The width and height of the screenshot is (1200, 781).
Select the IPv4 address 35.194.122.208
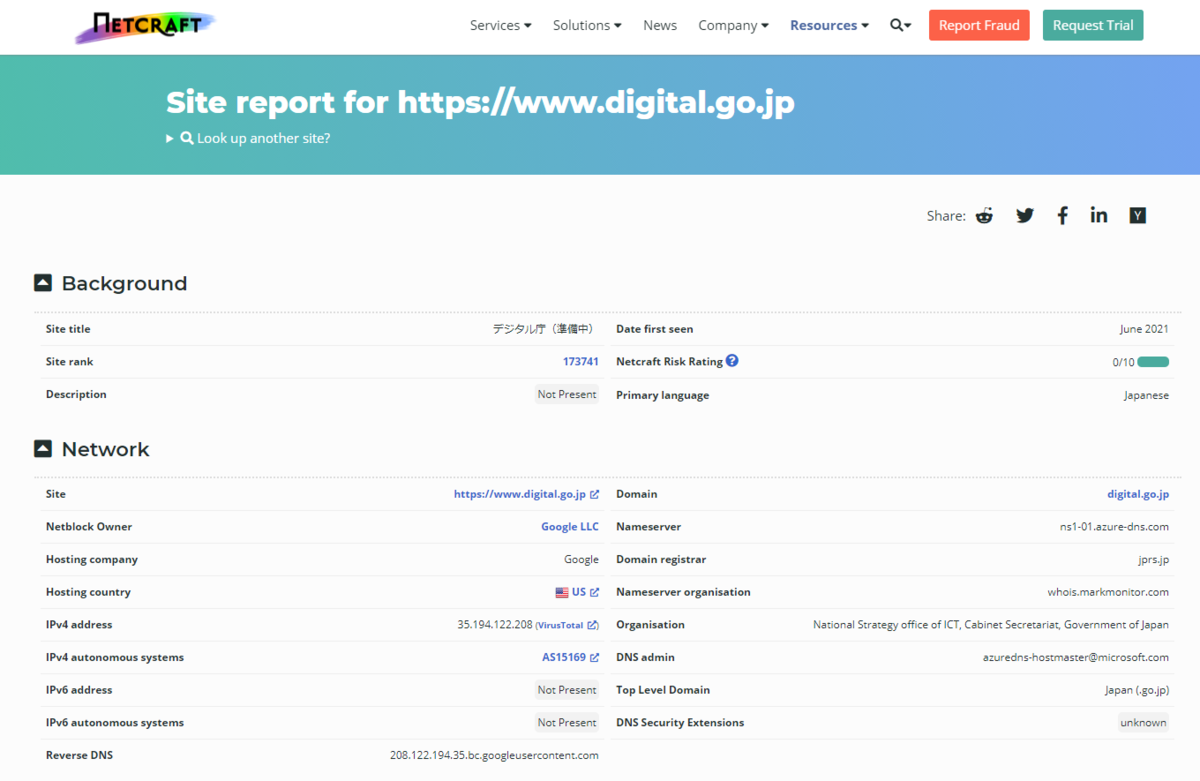[495, 625]
